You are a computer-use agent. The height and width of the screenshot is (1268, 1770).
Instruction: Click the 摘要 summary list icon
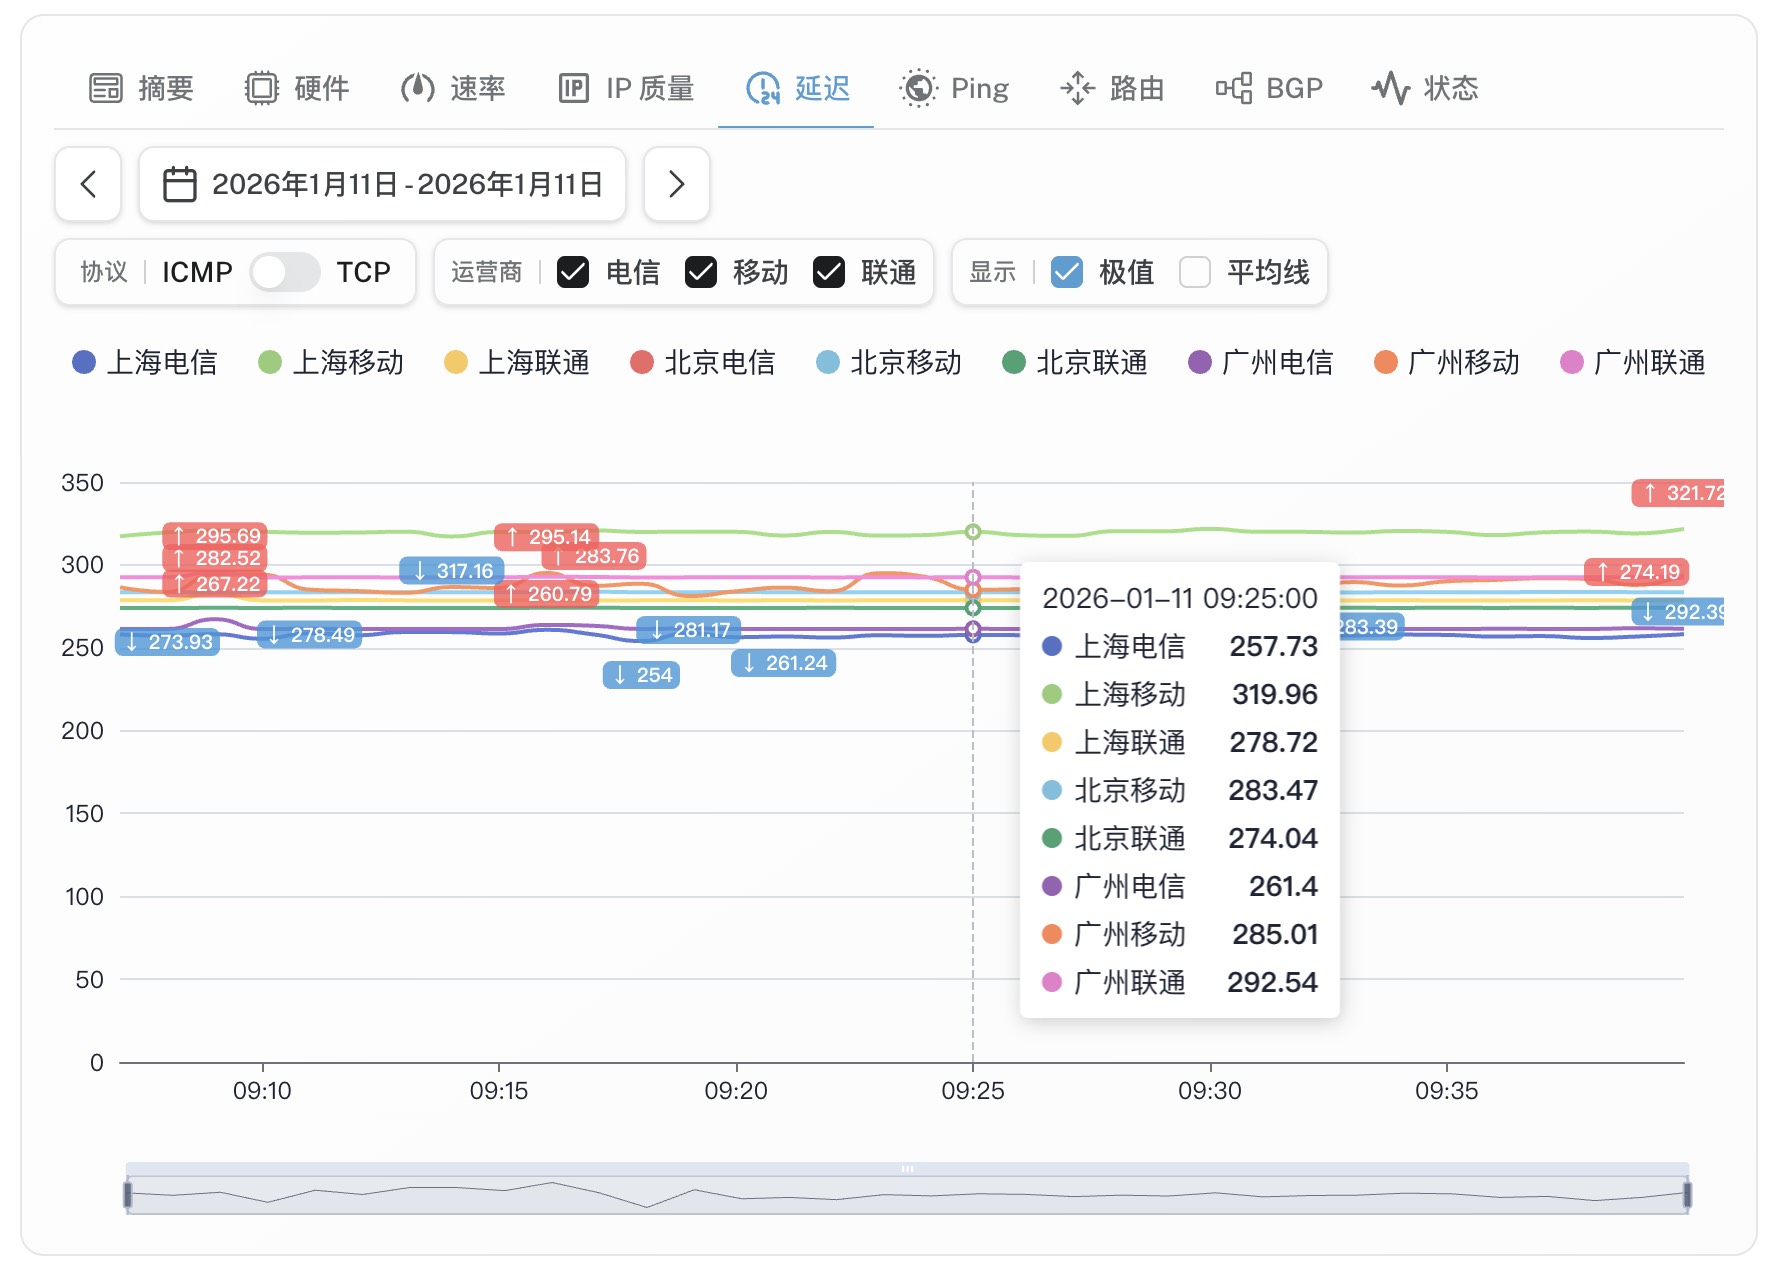(106, 88)
